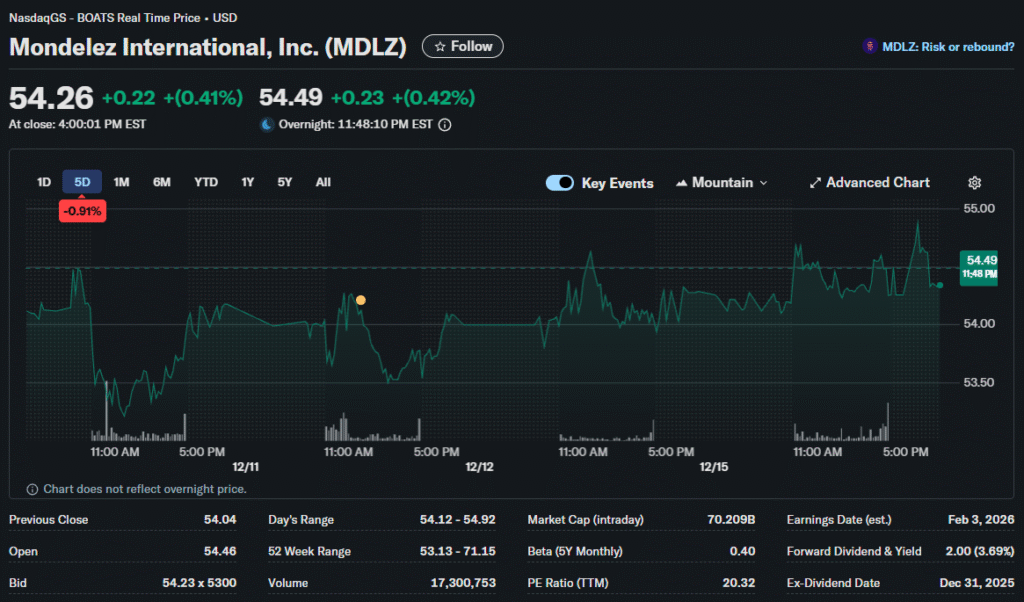Select the 1D time range tab

(44, 182)
